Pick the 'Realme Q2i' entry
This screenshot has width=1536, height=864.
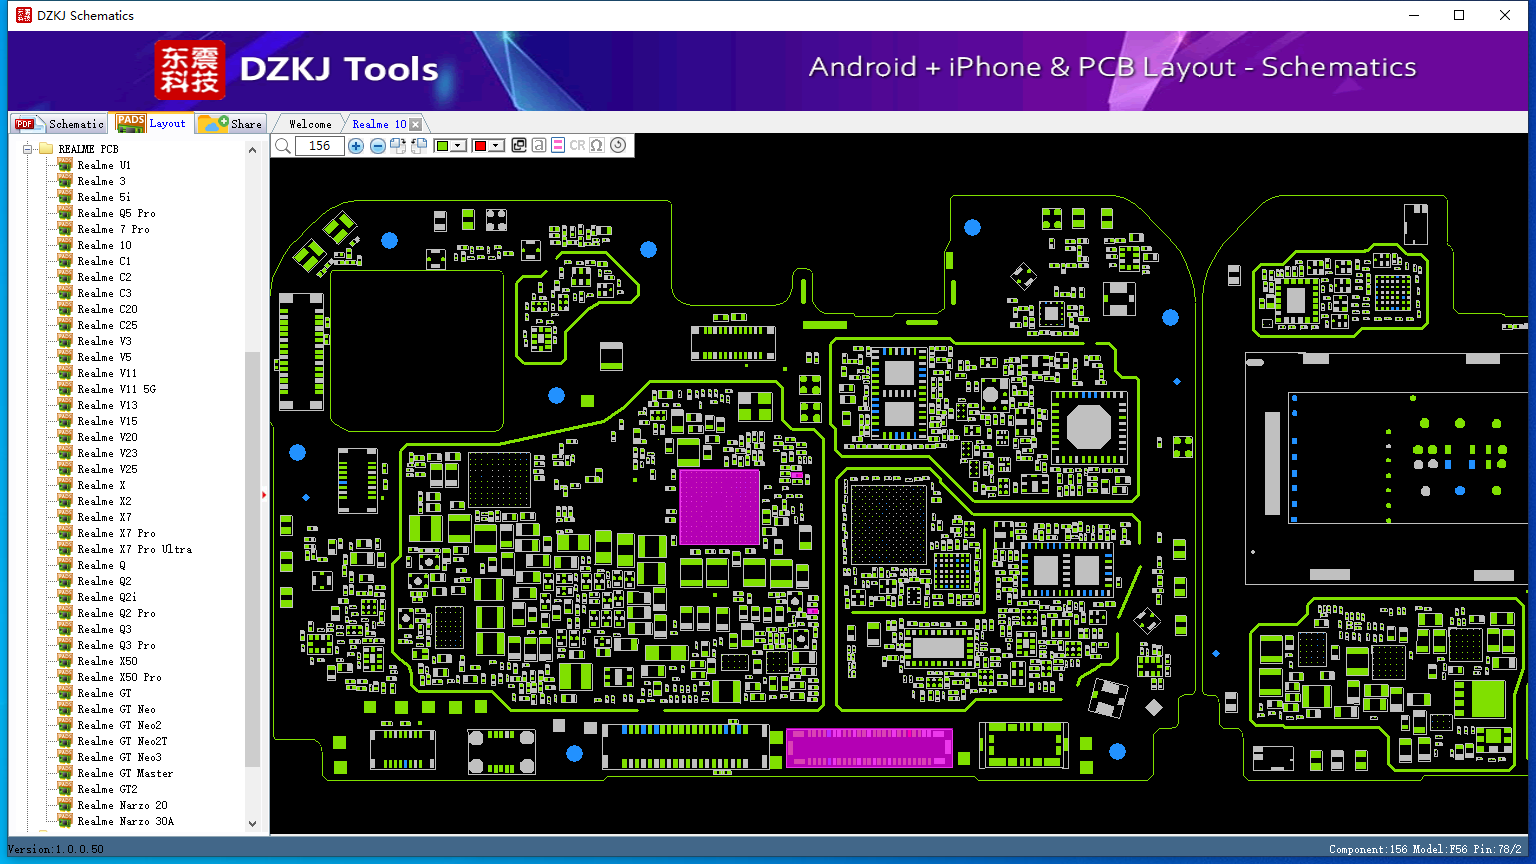pos(107,597)
